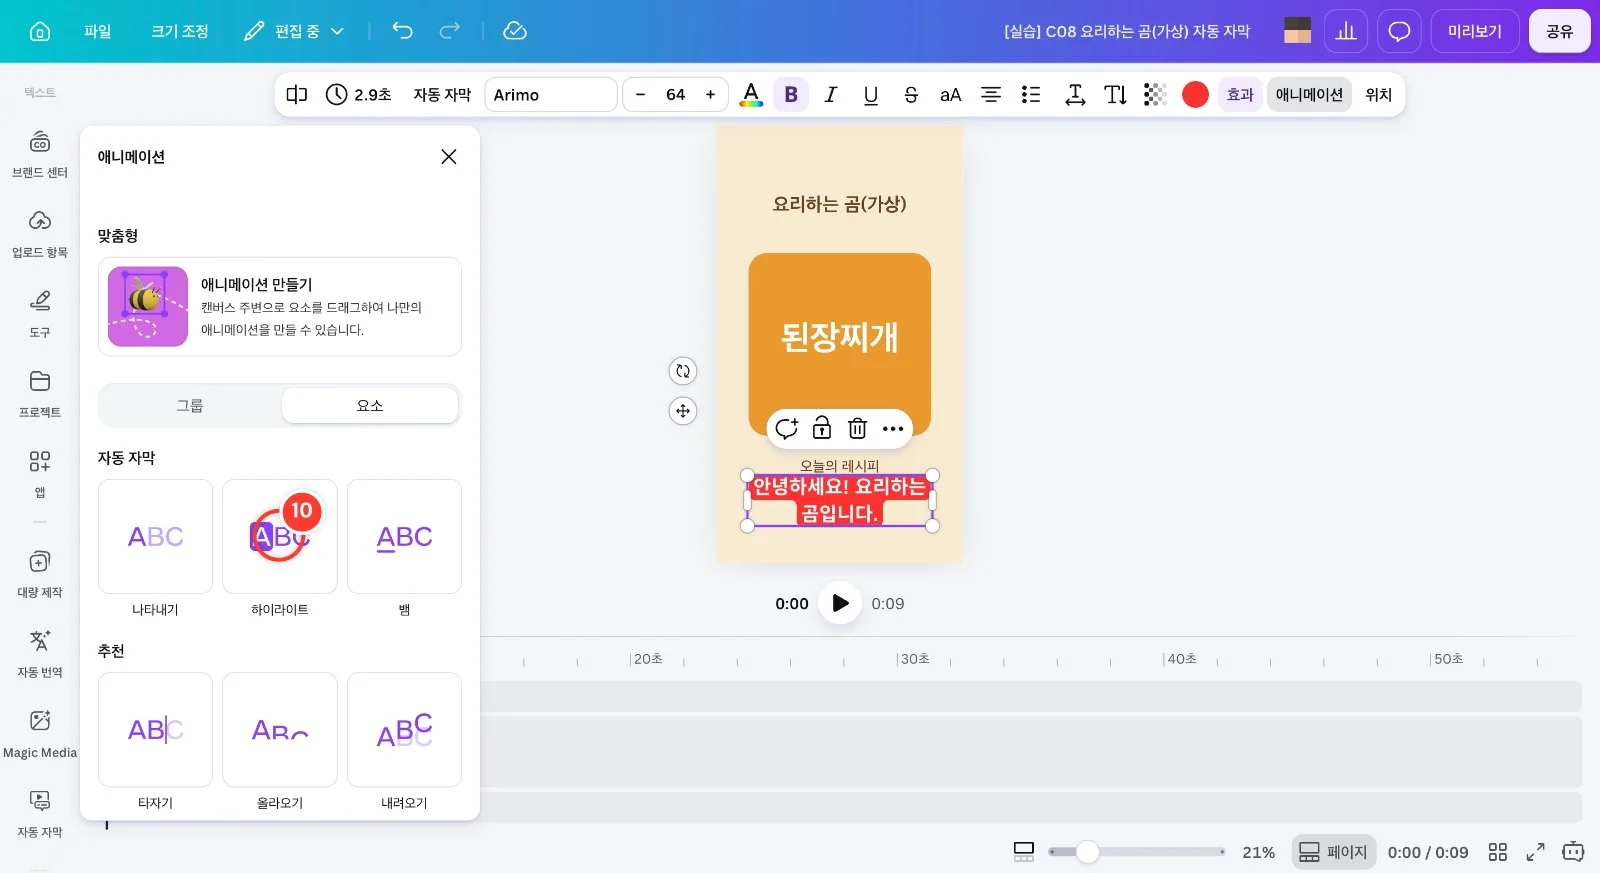This screenshot has width=1600, height=873.
Task: Click the 공유 share button
Action: (x=1559, y=31)
